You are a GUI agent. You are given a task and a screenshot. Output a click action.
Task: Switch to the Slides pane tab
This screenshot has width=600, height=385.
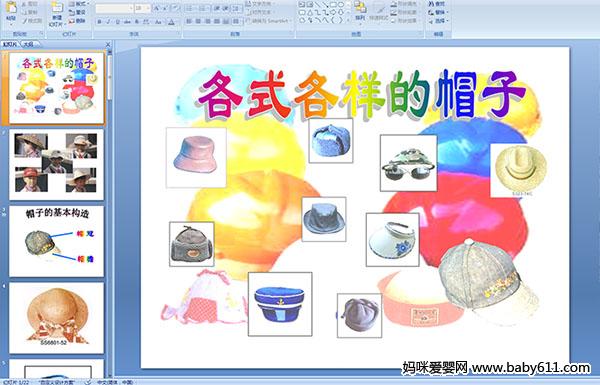point(10,44)
